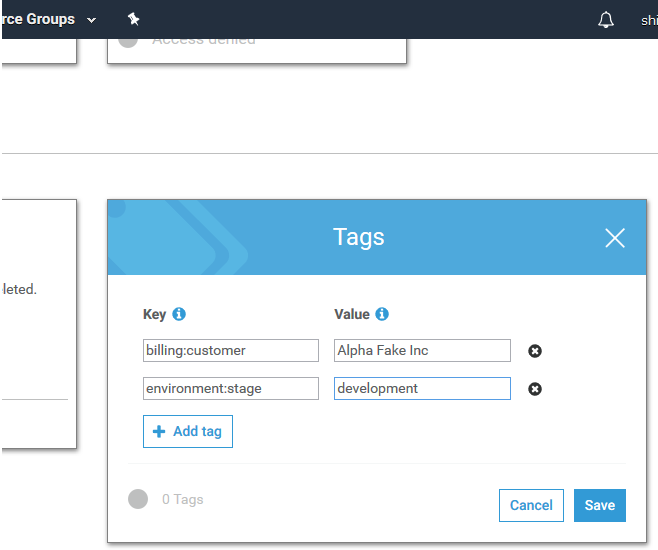
Task: Select the environment:stage key field
Action: (231, 388)
